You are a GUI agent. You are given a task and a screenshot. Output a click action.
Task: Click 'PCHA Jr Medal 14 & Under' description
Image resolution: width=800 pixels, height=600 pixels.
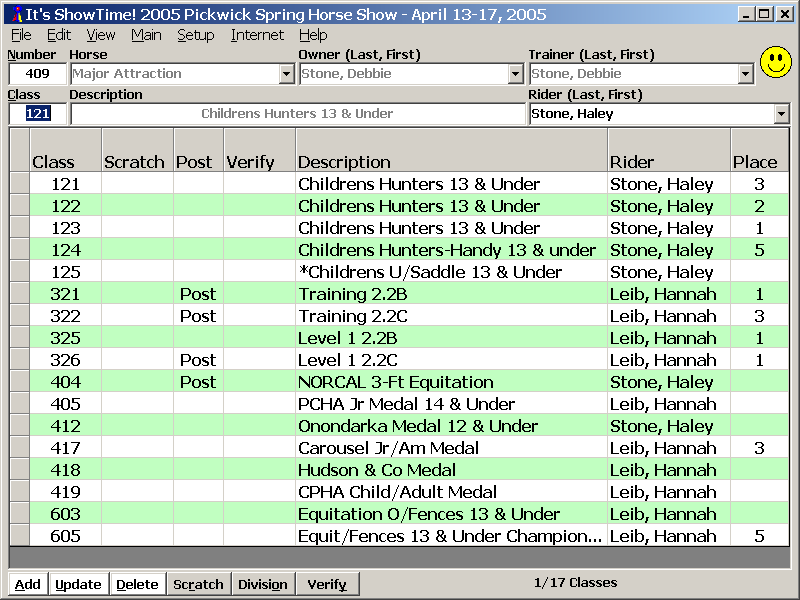point(407,404)
